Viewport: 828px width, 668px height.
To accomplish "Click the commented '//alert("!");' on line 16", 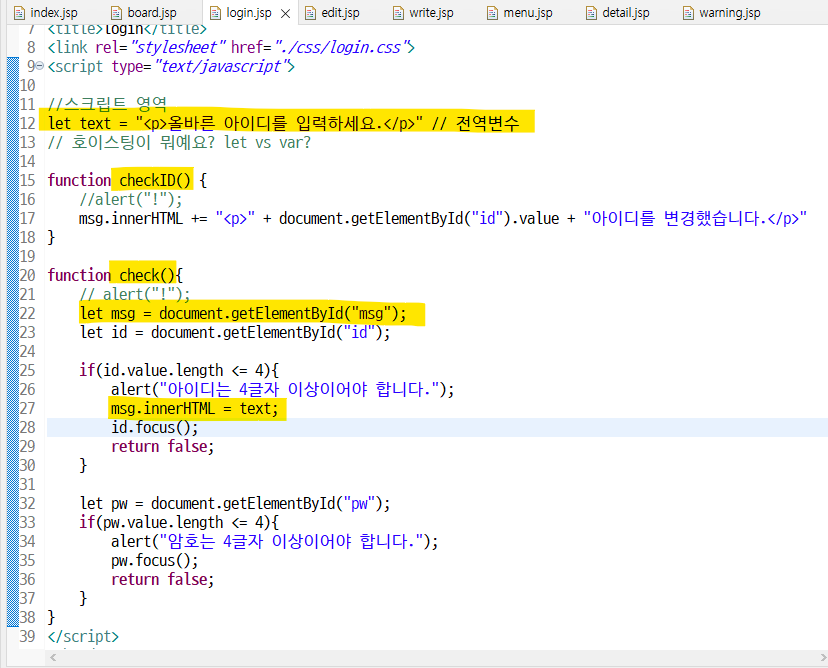I will click(131, 200).
